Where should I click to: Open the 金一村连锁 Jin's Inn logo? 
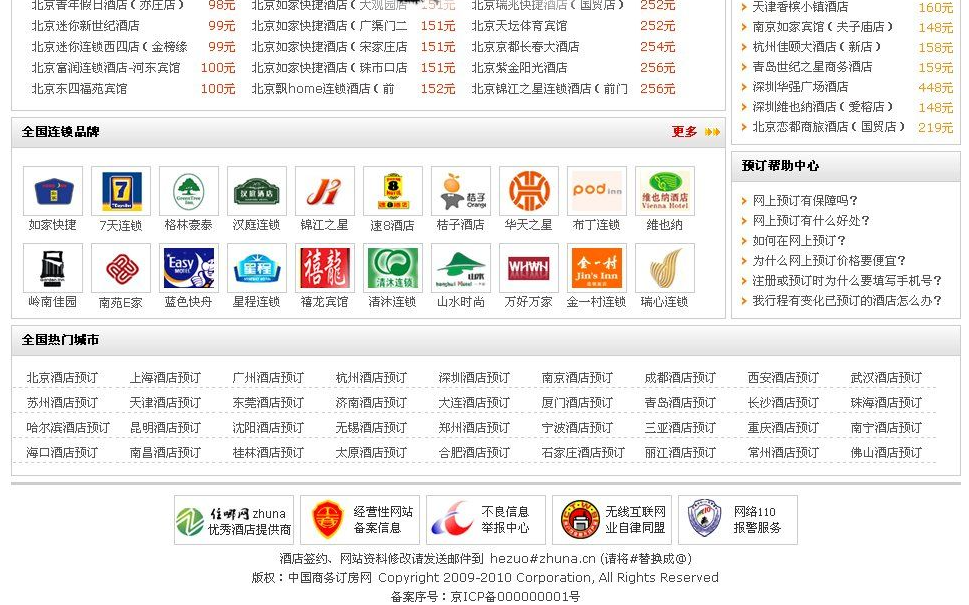click(x=596, y=268)
